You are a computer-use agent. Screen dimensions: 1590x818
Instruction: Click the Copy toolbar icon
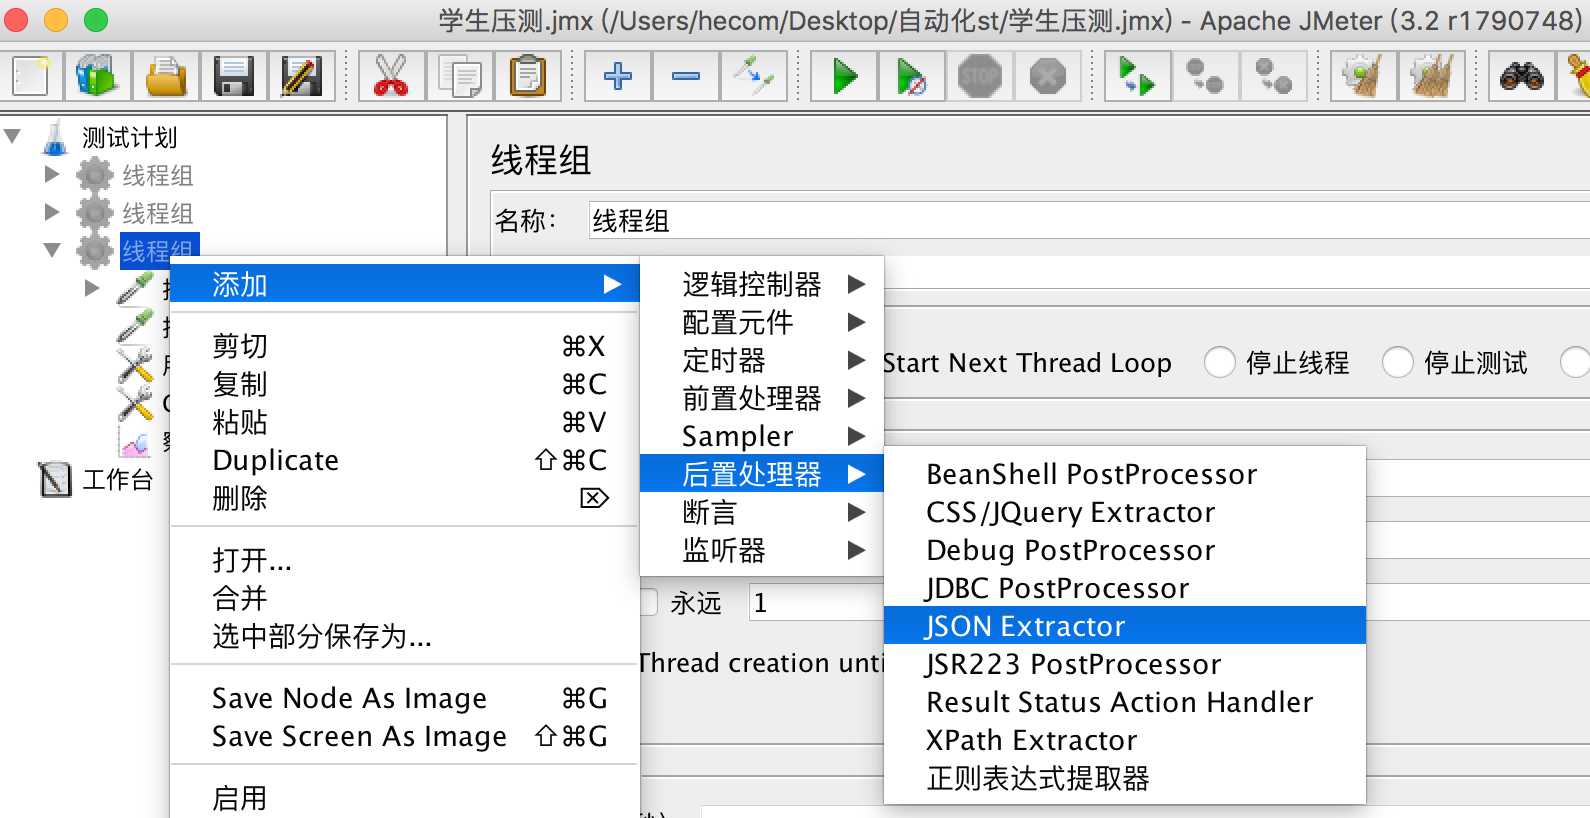pyautogui.click(x=459, y=76)
